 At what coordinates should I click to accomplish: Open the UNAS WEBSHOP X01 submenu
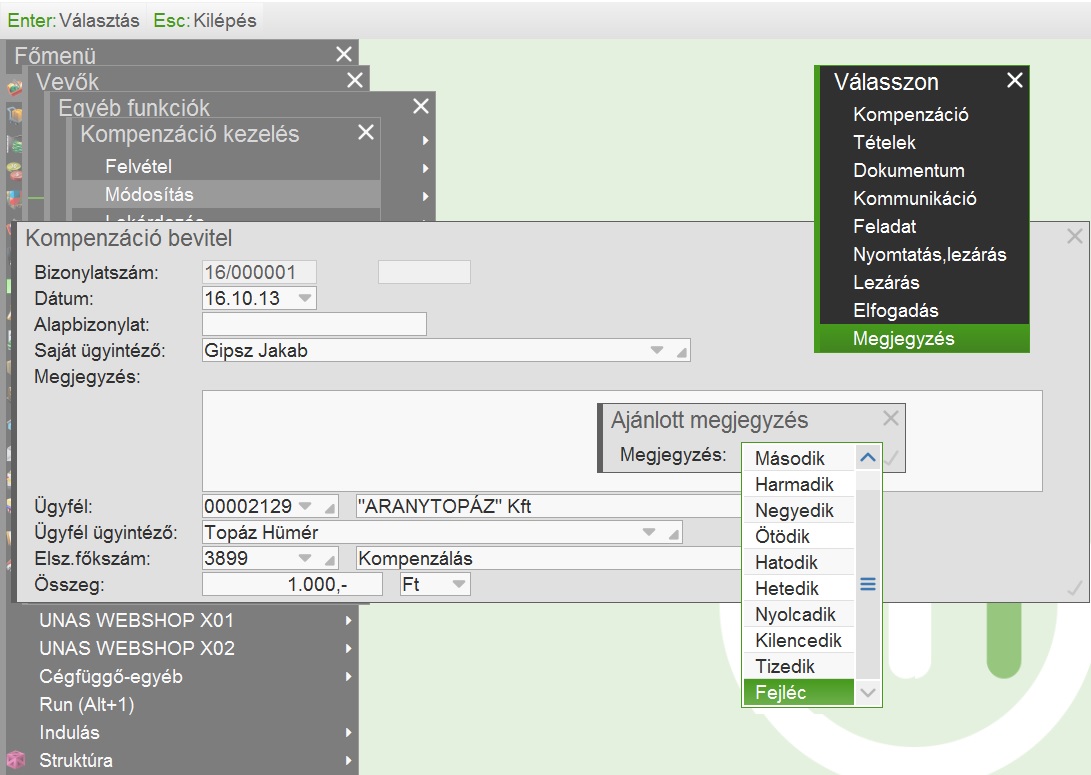(136, 620)
